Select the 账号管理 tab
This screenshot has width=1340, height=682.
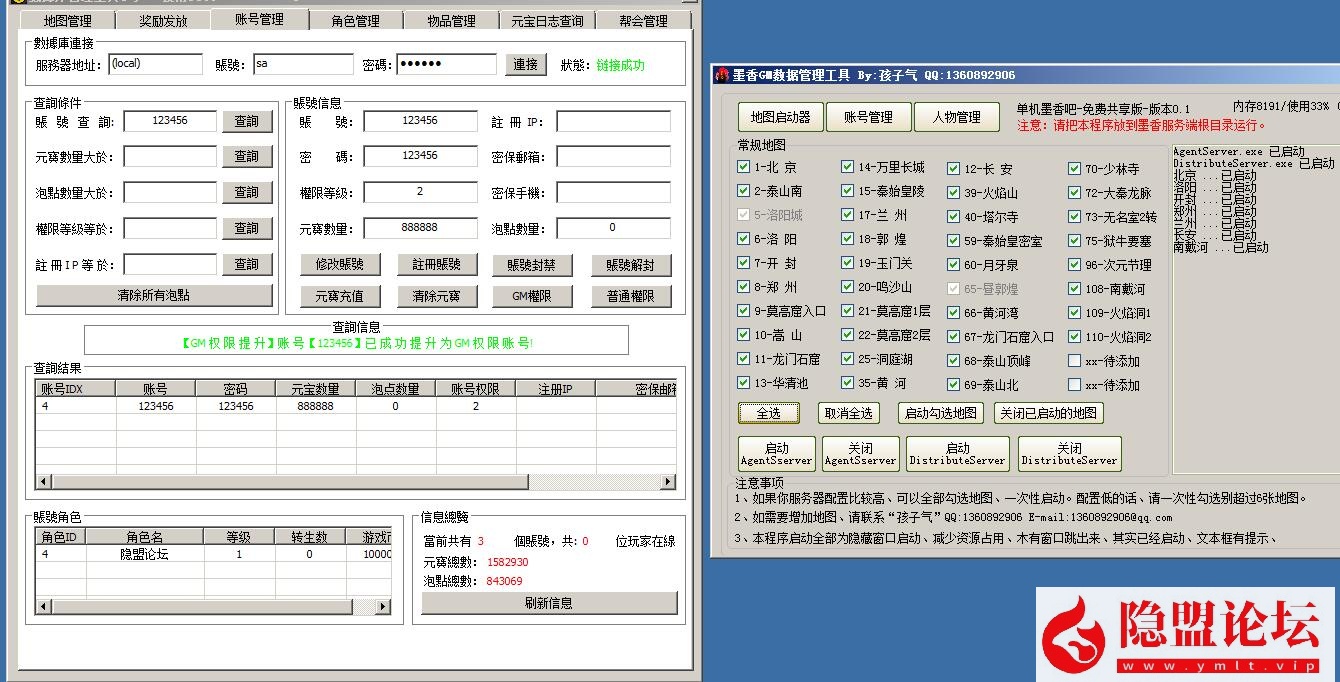tap(259, 19)
